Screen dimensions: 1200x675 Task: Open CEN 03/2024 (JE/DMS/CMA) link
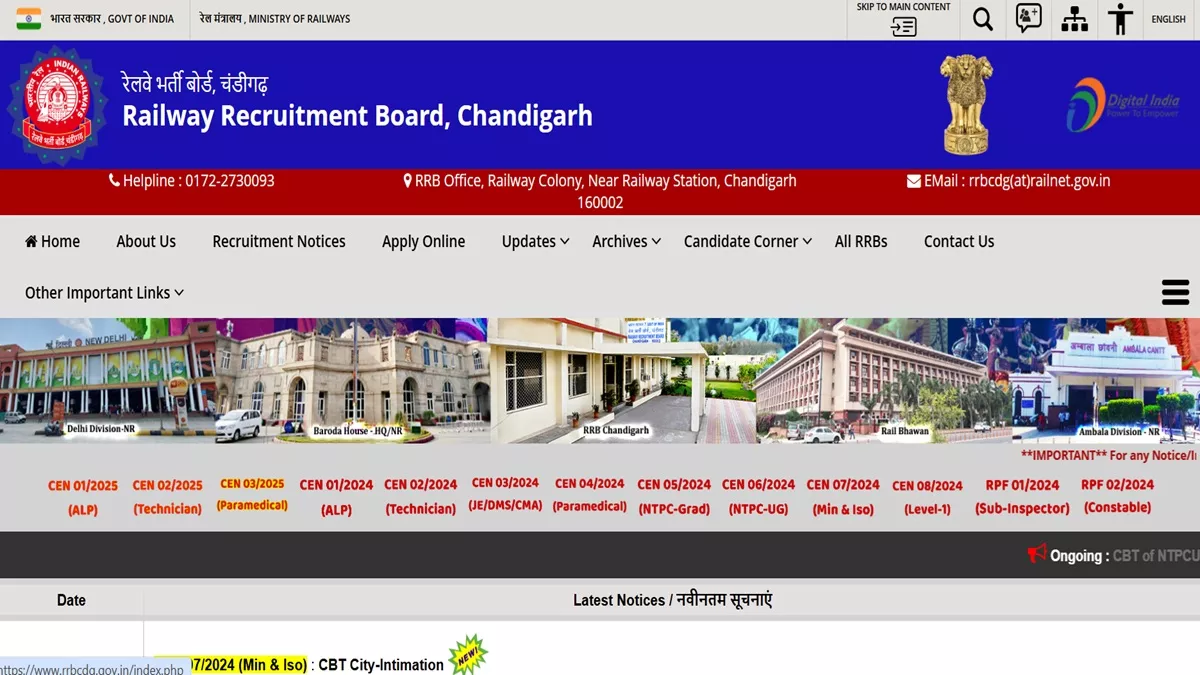505,494
